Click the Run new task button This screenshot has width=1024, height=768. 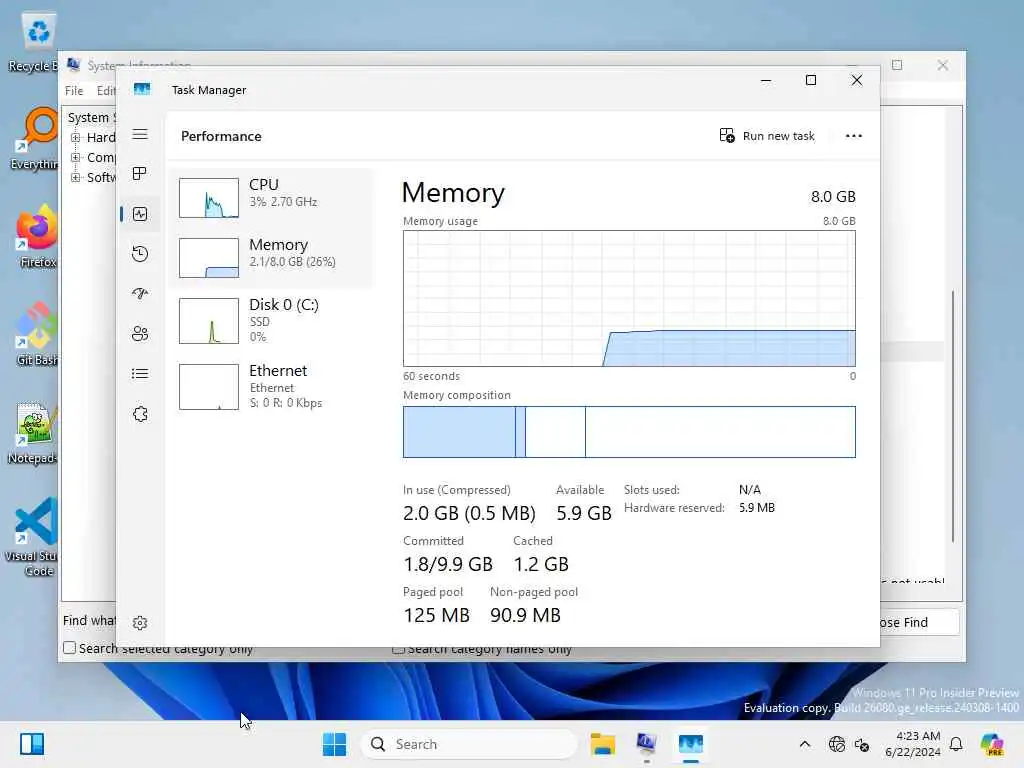tap(767, 136)
